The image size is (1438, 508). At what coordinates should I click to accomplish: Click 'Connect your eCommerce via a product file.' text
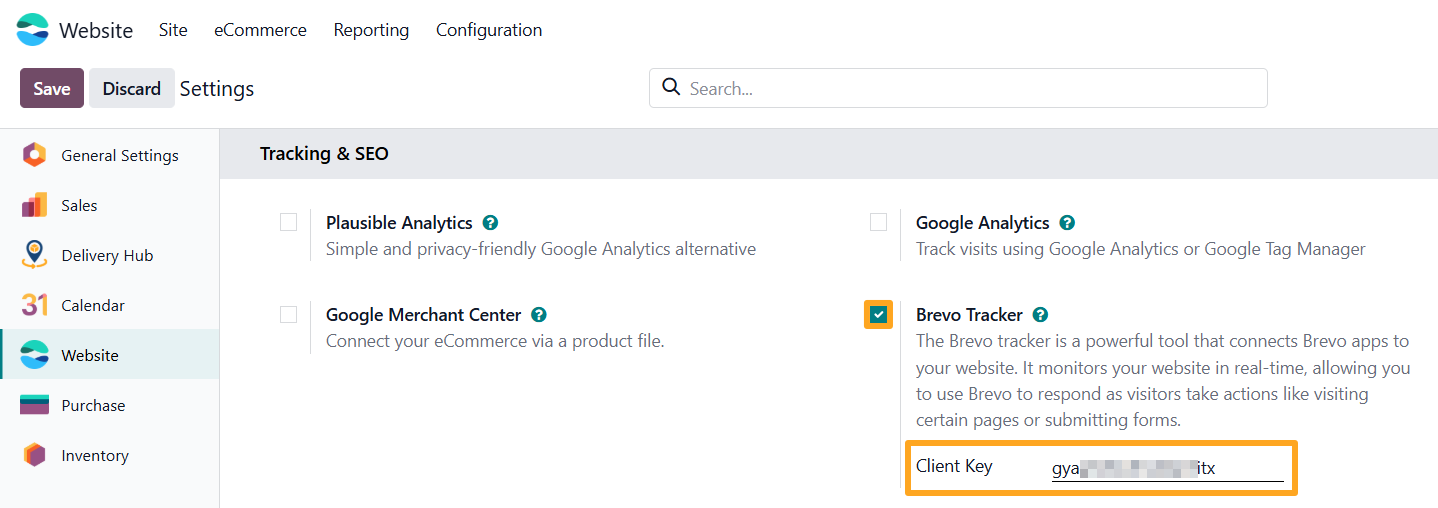click(x=495, y=341)
